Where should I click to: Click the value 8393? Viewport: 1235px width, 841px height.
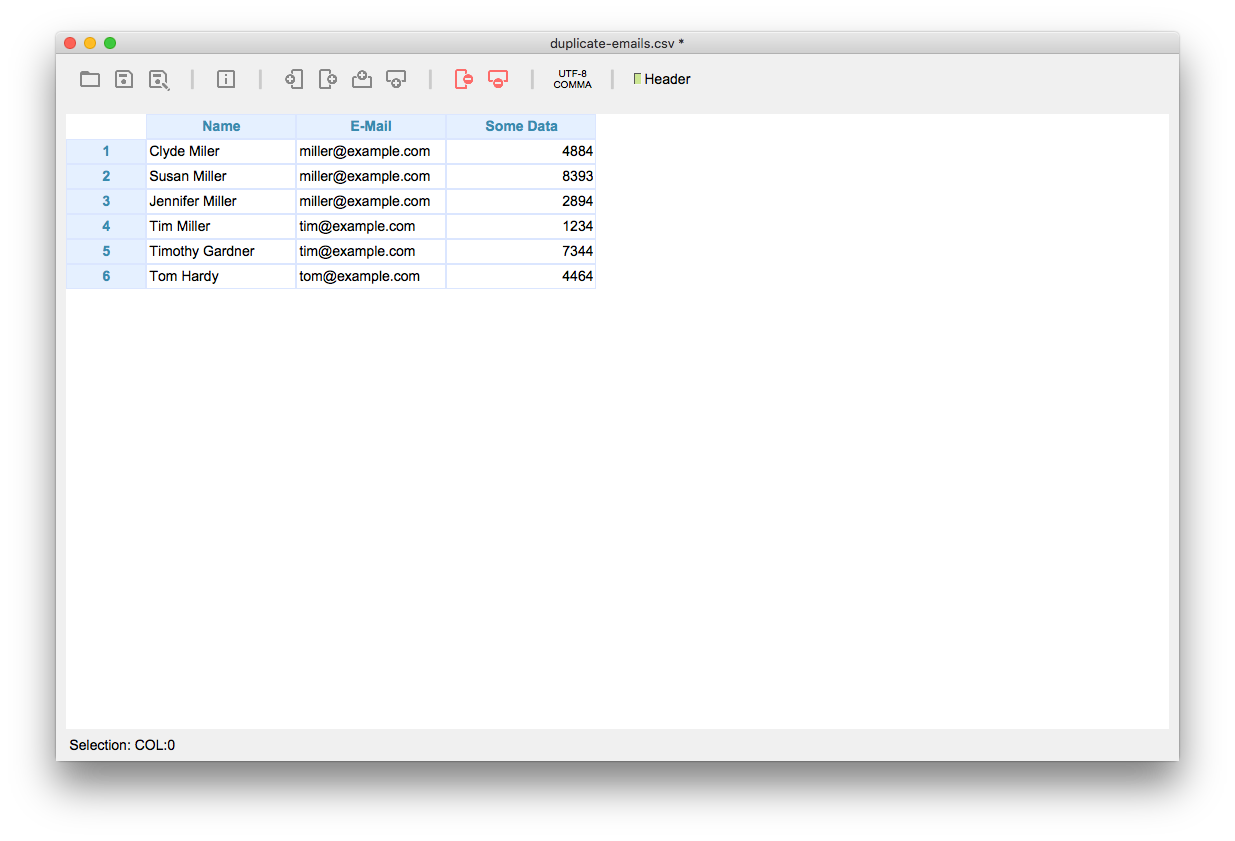tap(521, 176)
